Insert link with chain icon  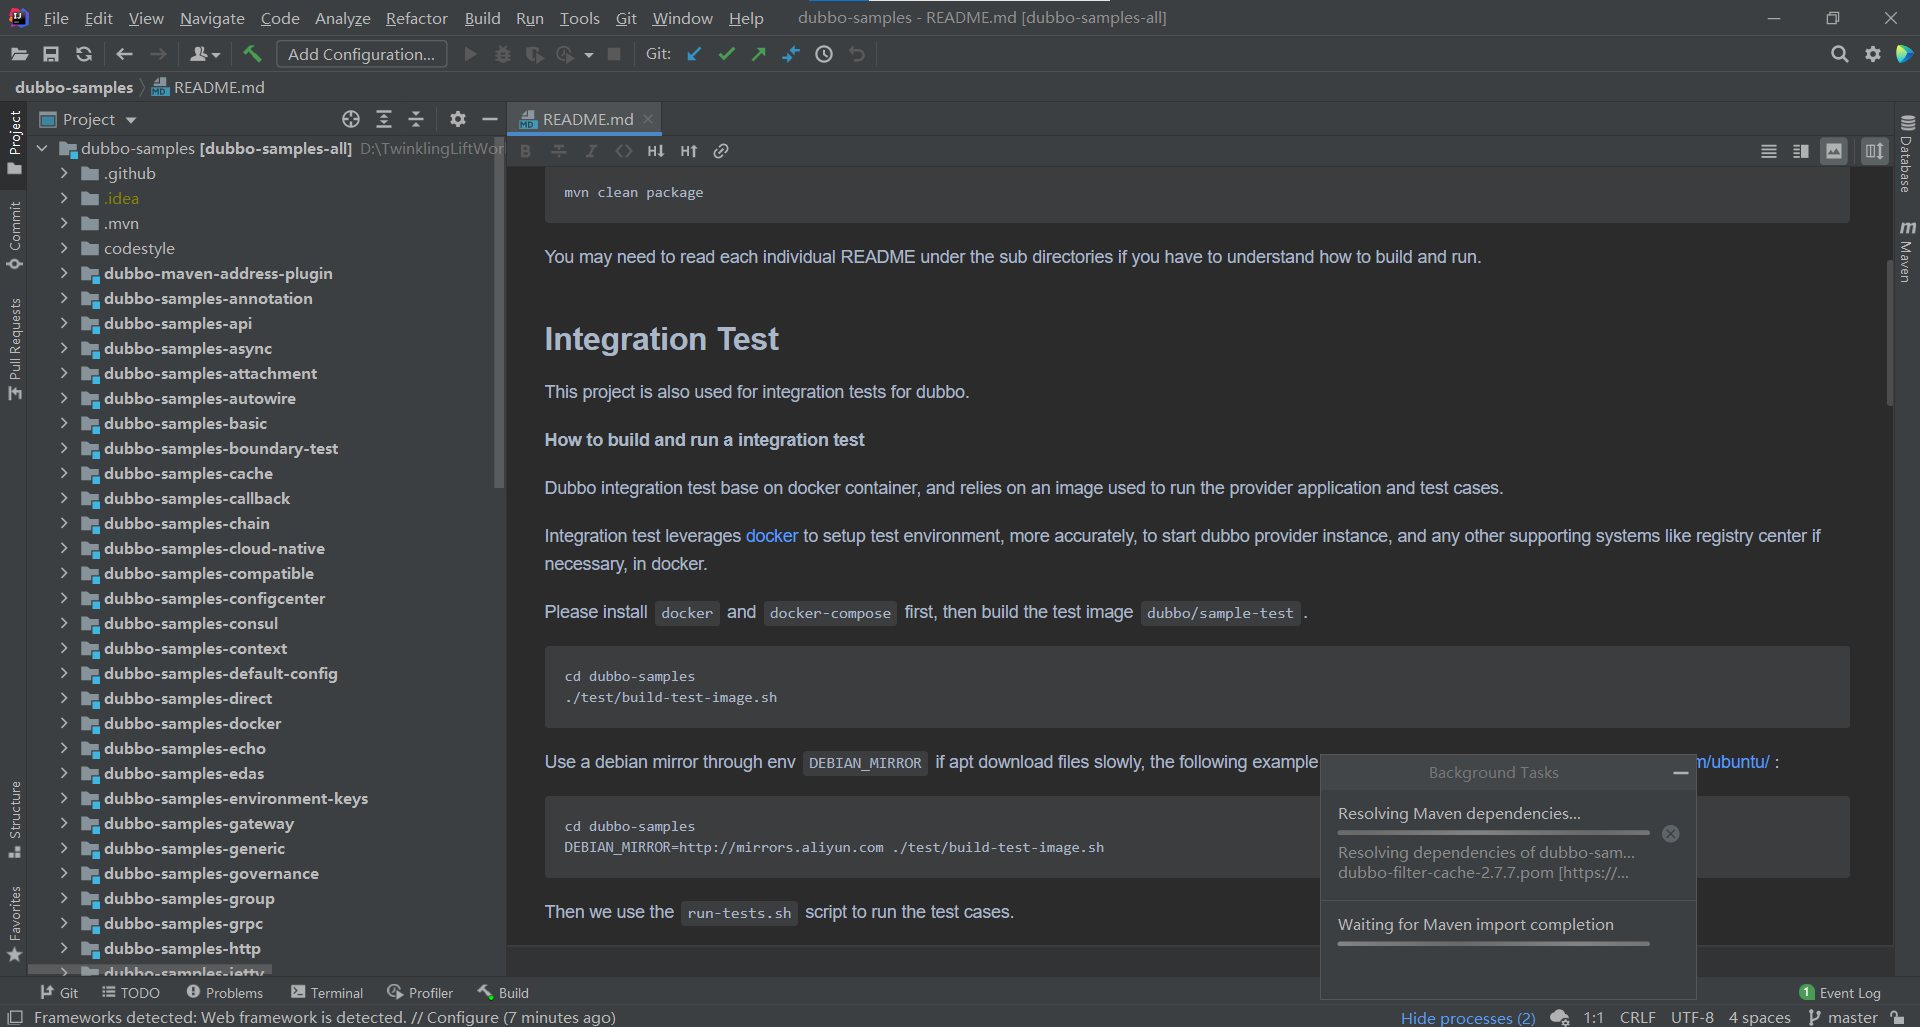pyautogui.click(x=721, y=151)
